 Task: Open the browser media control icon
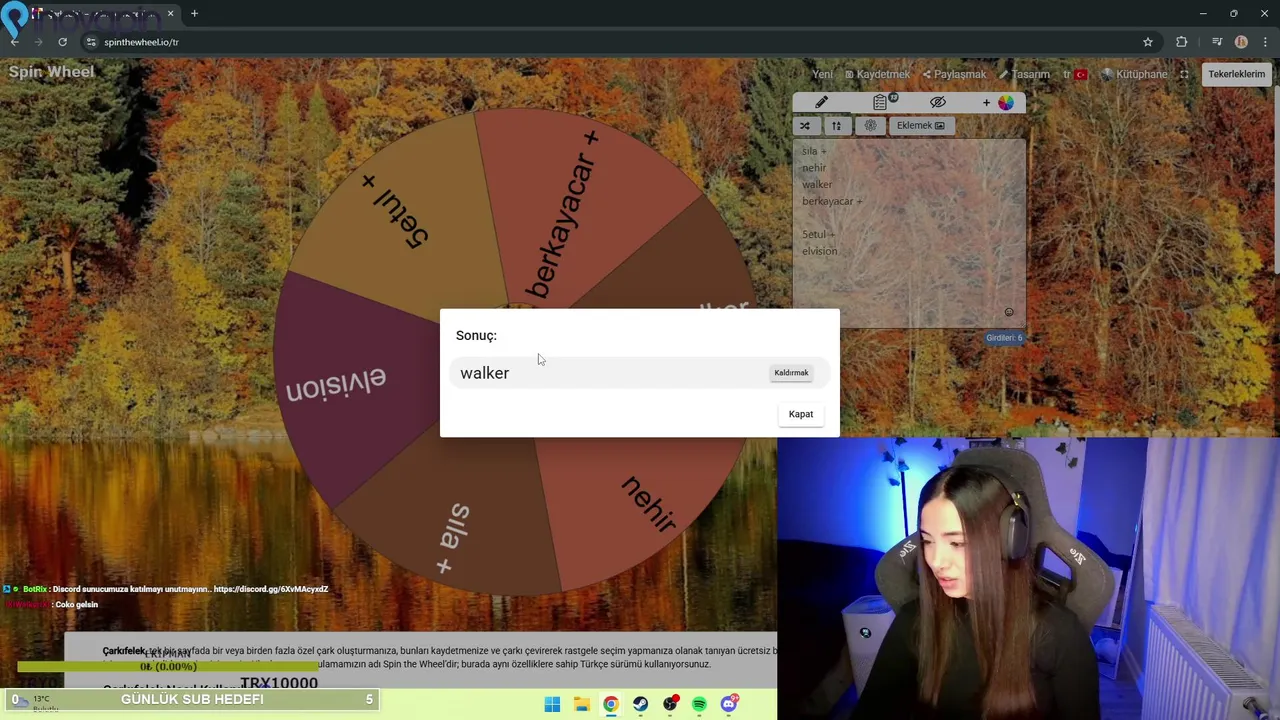pyautogui.click(x=1216, y=42)
